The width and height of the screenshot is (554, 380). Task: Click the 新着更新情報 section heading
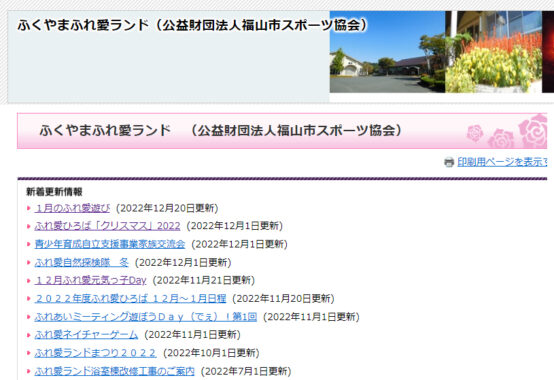tap(54, 192)
